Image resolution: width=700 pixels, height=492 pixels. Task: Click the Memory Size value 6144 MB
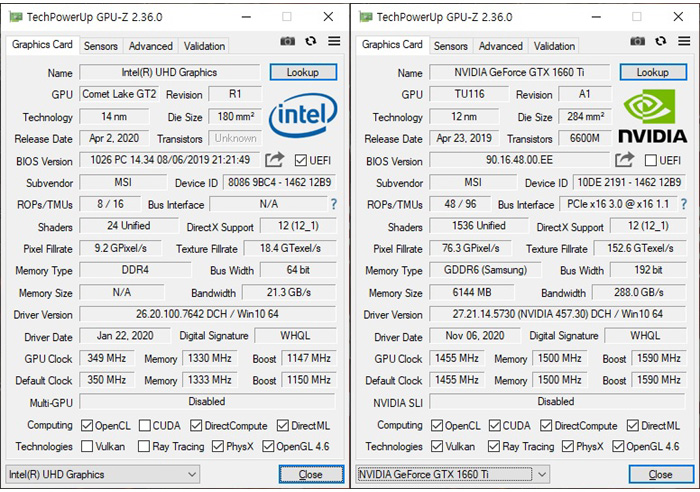point(472,292)
